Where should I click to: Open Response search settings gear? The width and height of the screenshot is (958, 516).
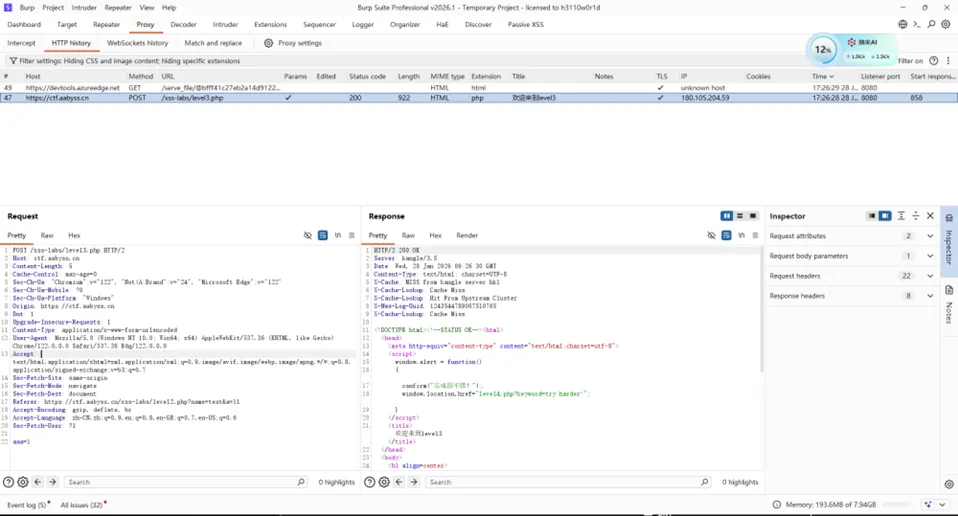[x=384, y=482]
